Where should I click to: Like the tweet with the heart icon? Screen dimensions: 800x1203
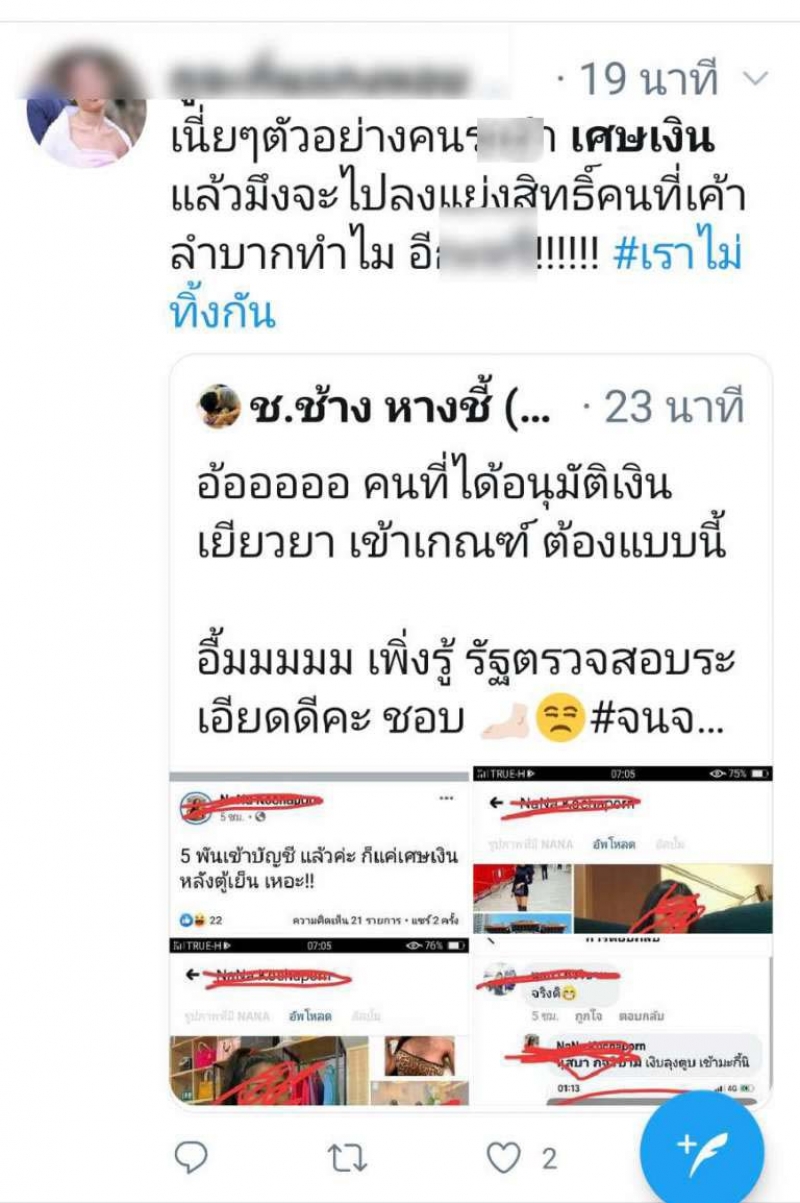point(503,1158)
